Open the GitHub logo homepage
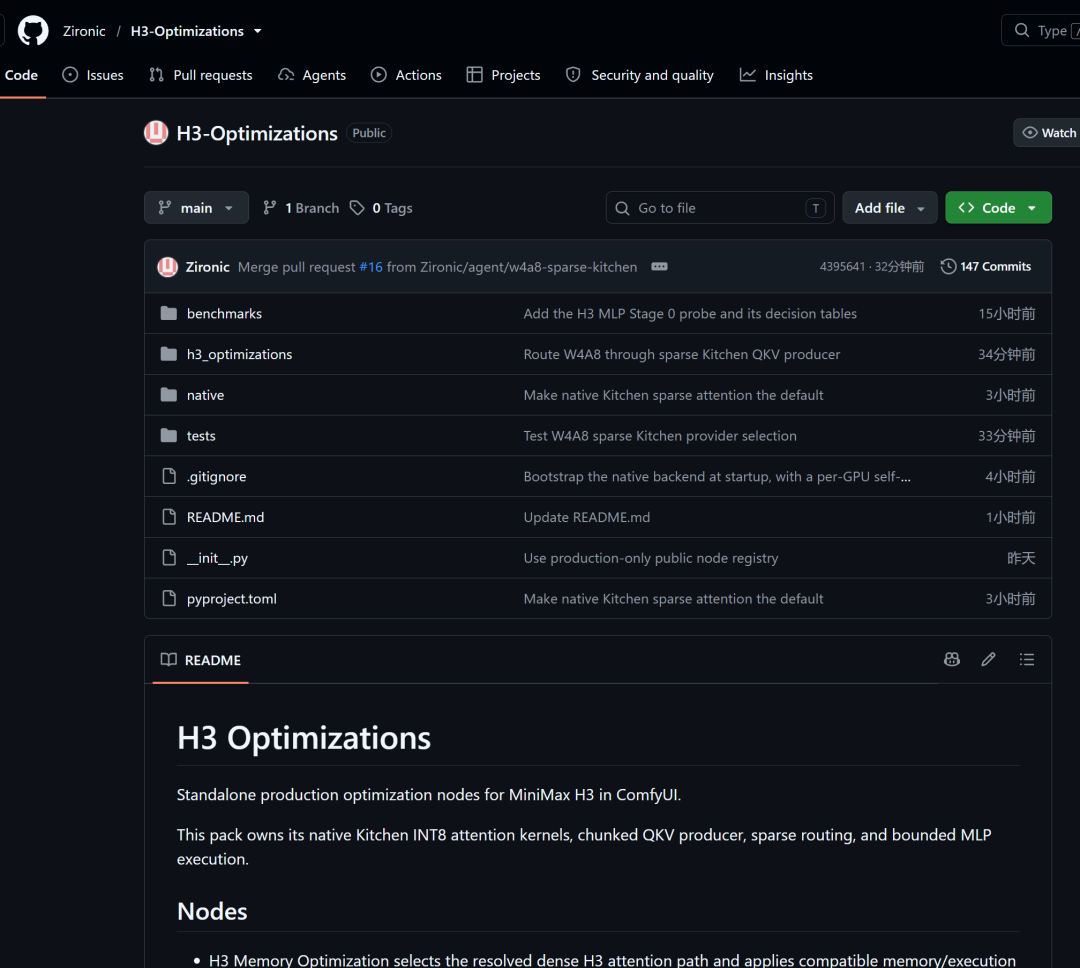The width and height of the screenshot is (1080, 968). click(x=33, y=31)
